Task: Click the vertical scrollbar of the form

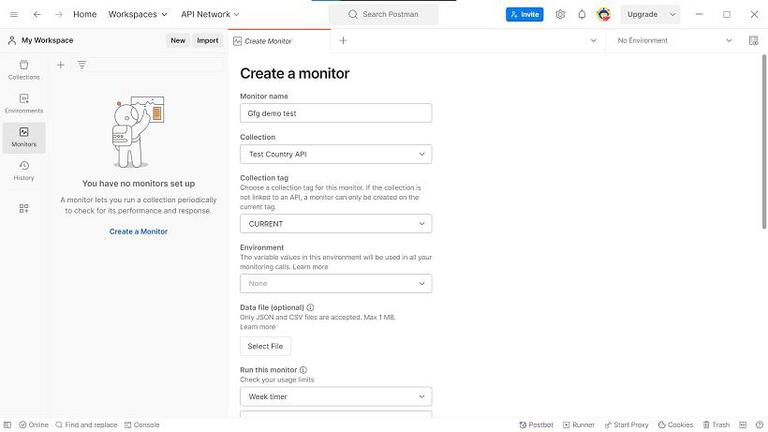Action: [764, 142]
